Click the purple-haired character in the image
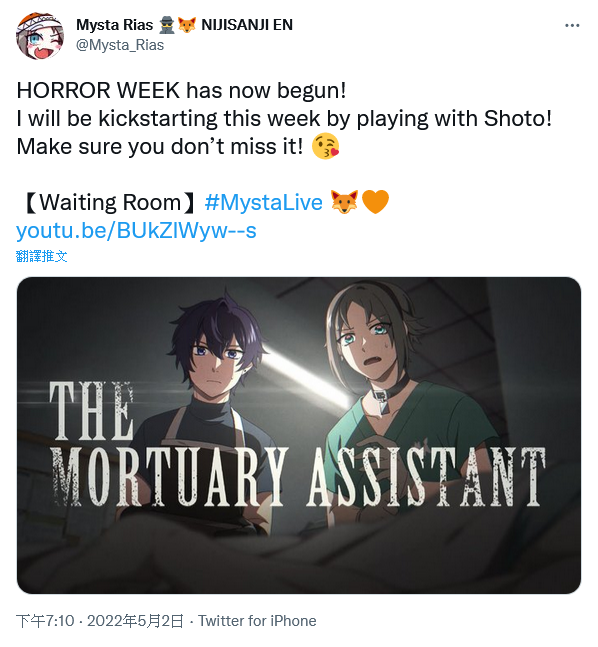The width and height of the screenshot is (598, 647). pyautogui.click(x=217, y=371)
